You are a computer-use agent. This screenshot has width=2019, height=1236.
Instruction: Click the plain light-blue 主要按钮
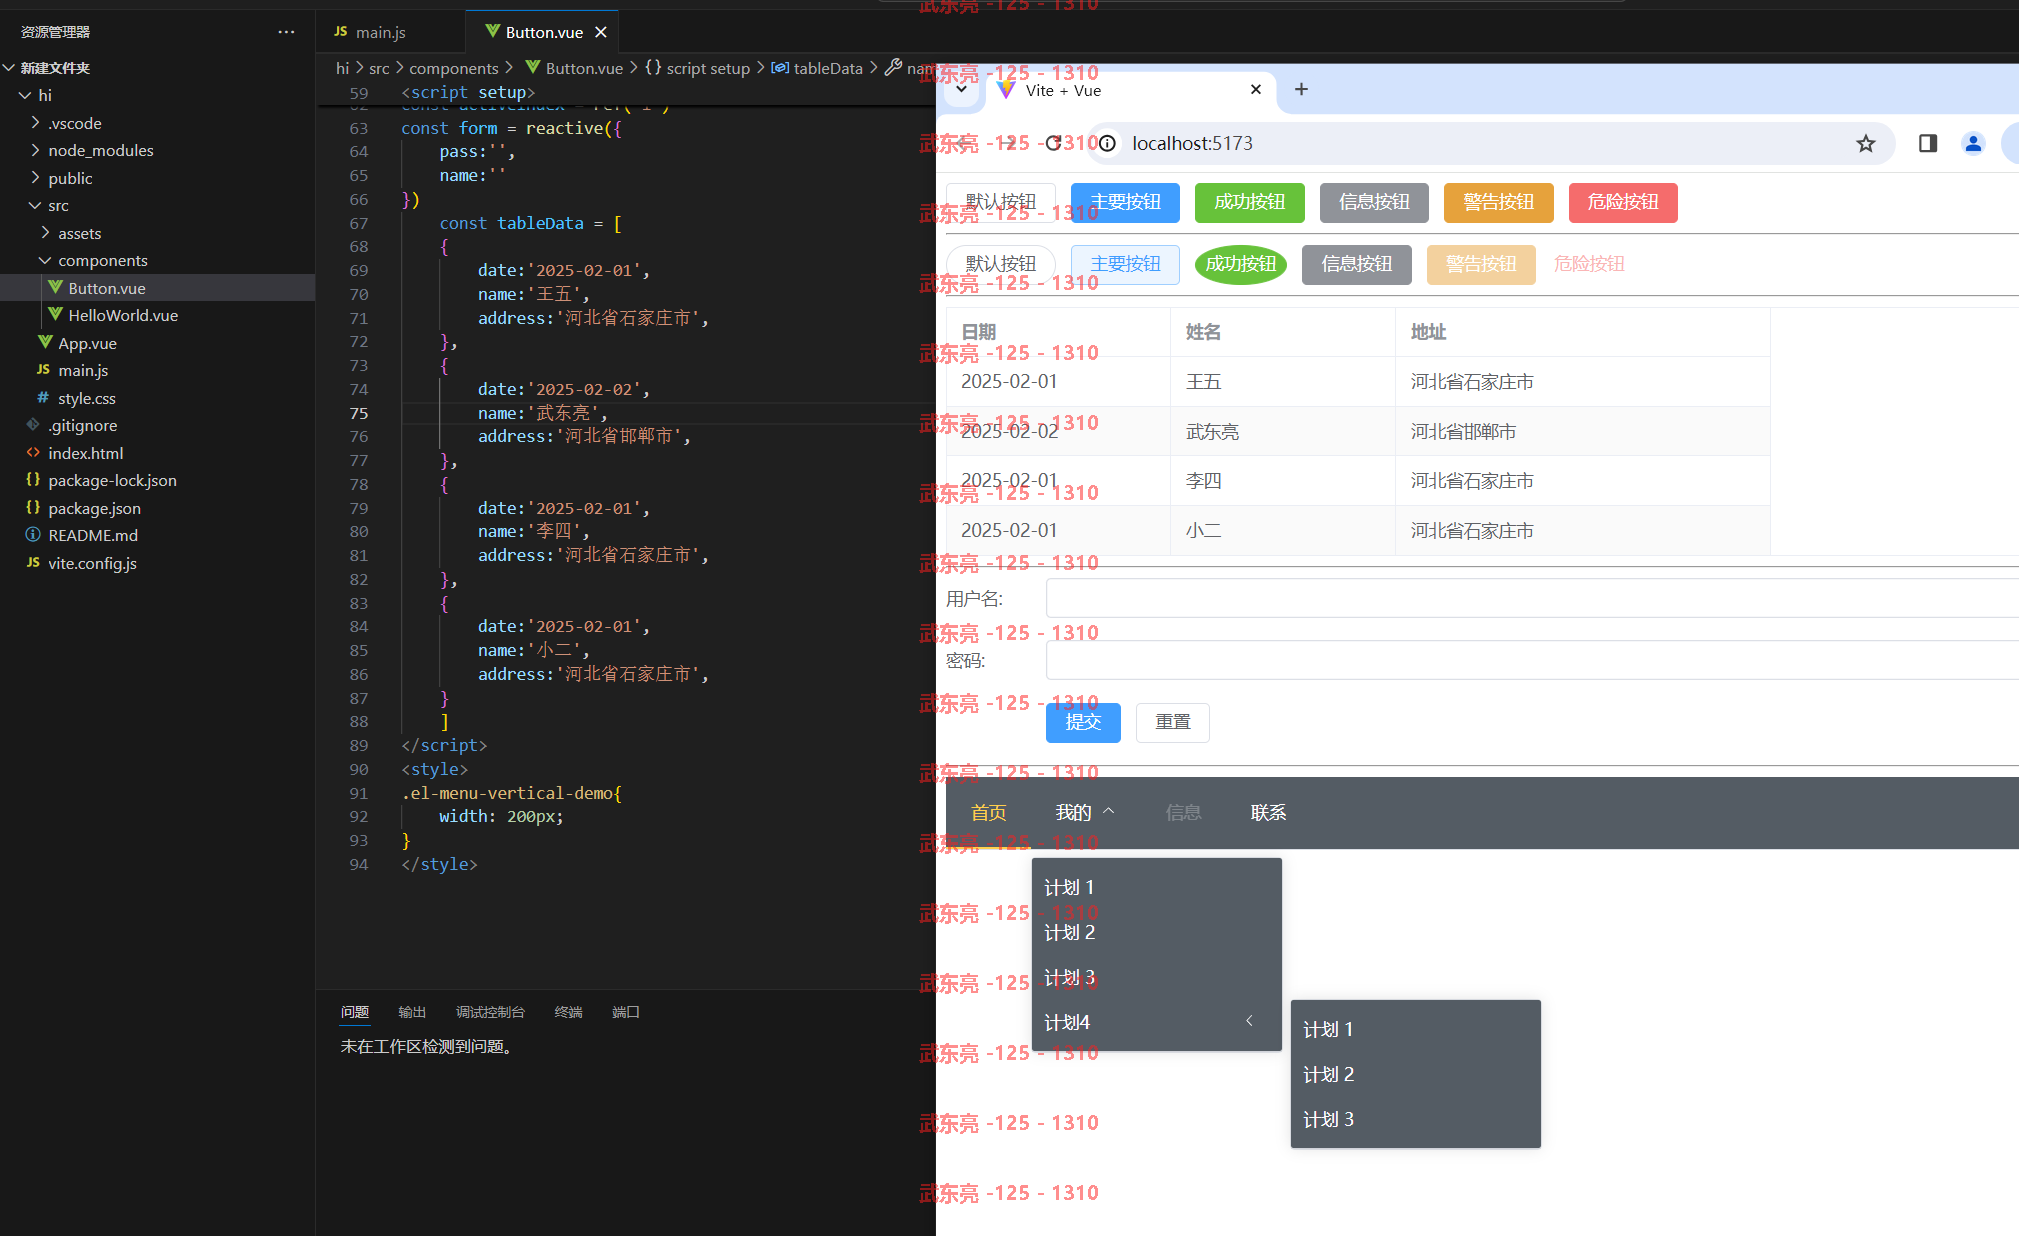[1125, 264]
